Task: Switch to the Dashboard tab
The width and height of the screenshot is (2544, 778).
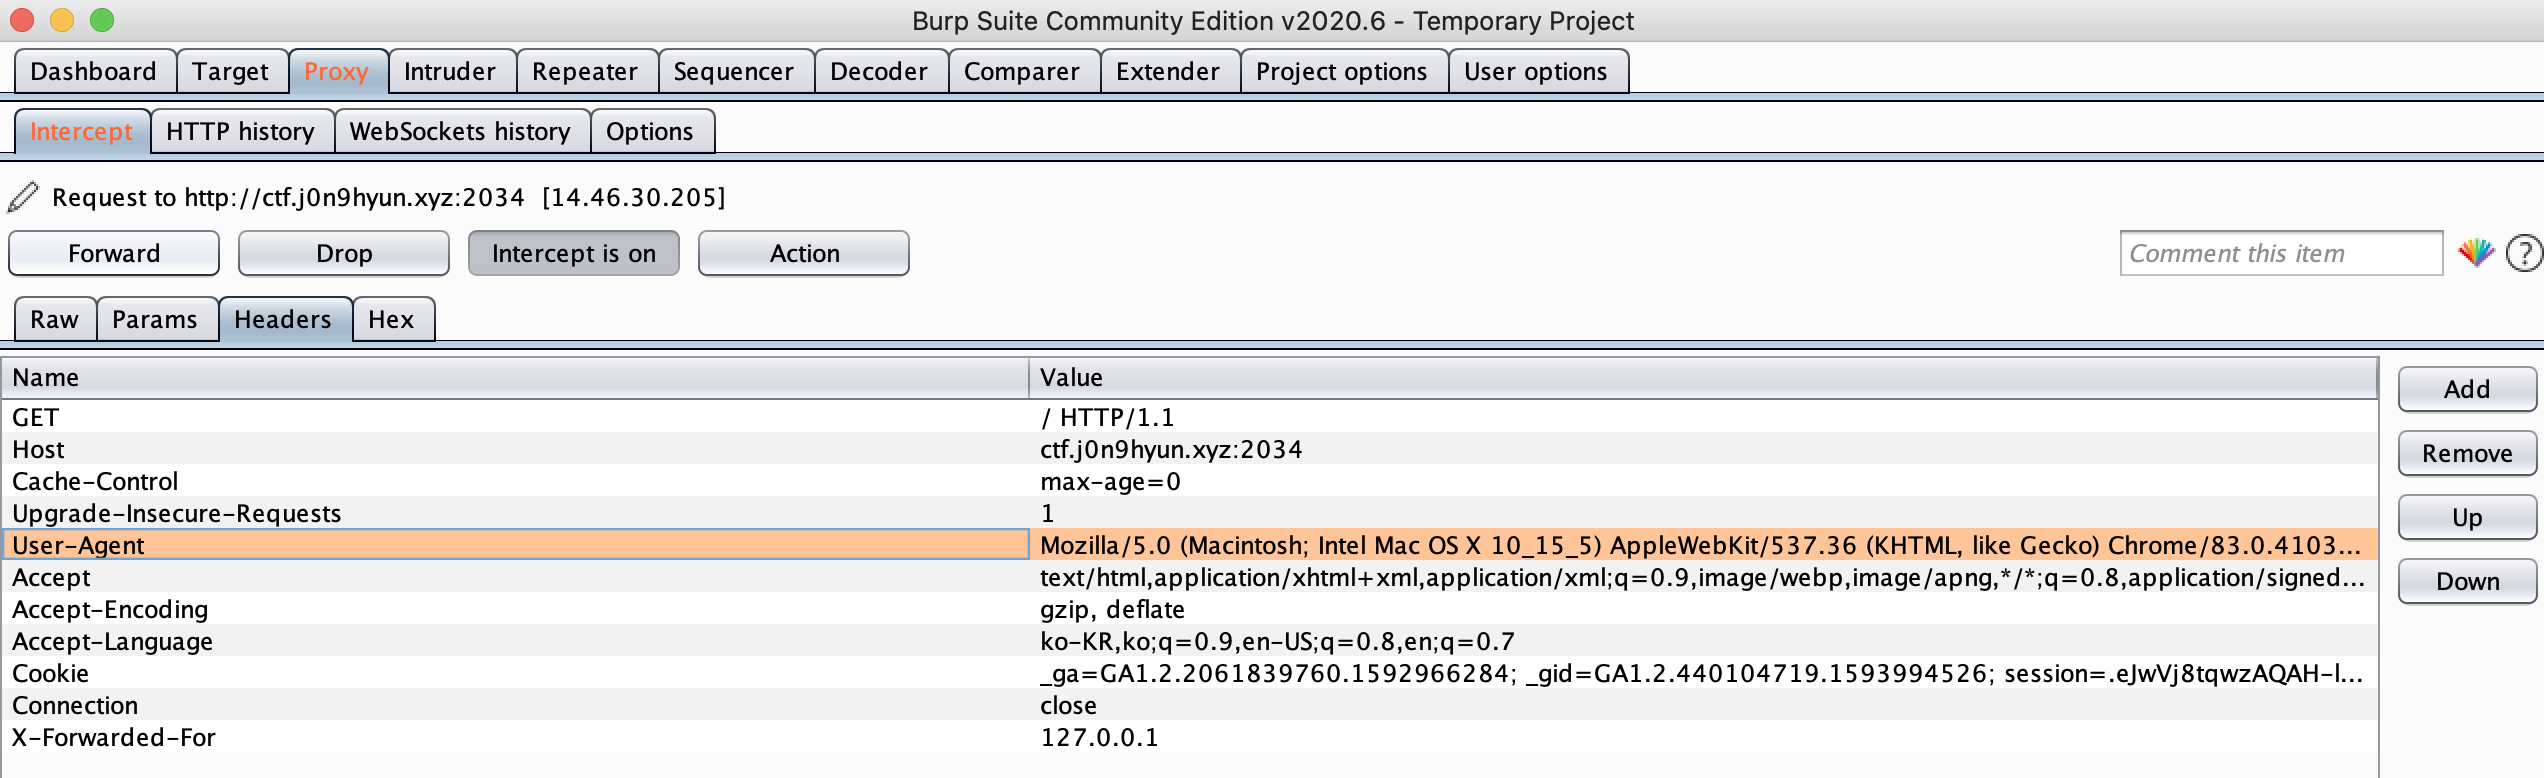Action: click(94, 71)
